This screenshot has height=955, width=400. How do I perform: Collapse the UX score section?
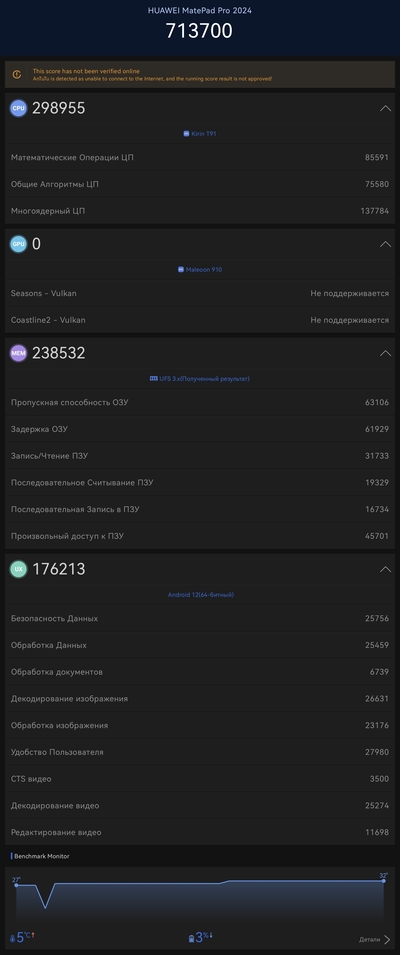click(385, 569)
